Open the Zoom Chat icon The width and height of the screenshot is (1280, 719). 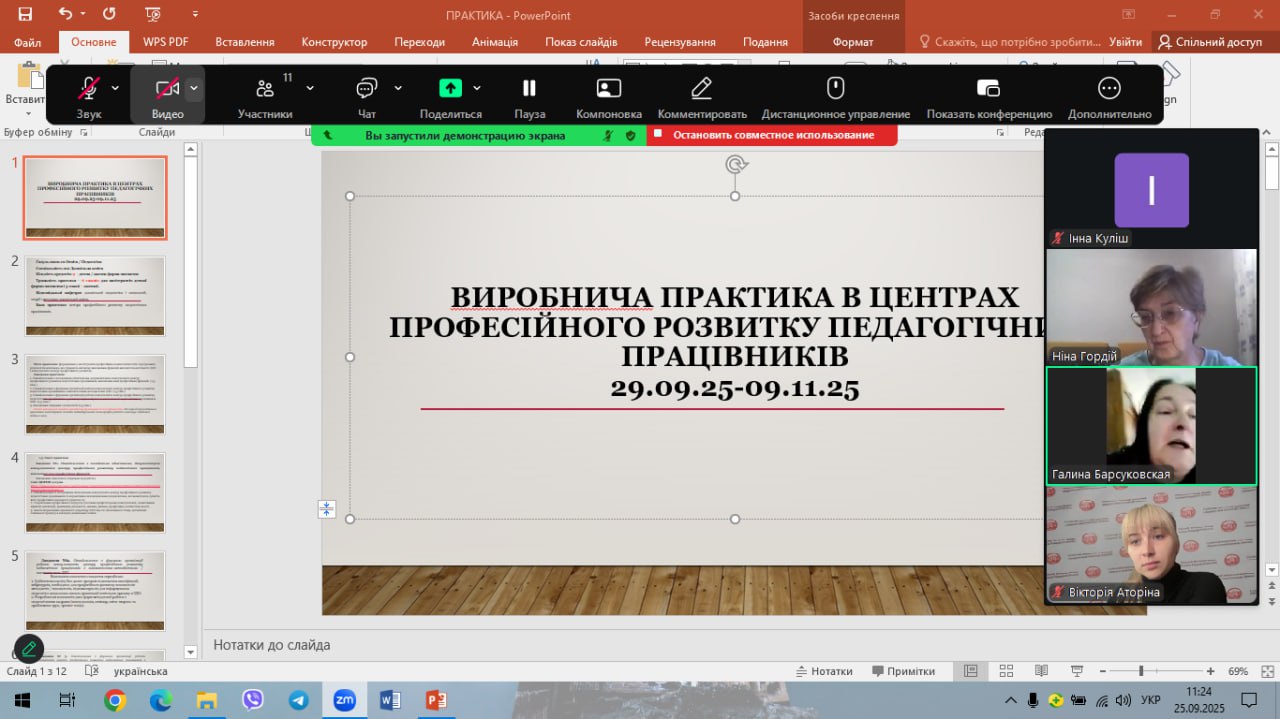(x=367, y=89)
